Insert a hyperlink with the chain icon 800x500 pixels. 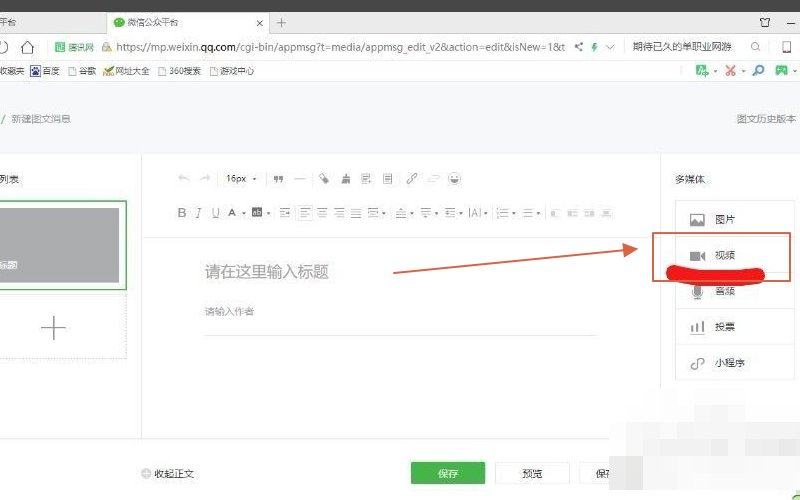[412, 179]
